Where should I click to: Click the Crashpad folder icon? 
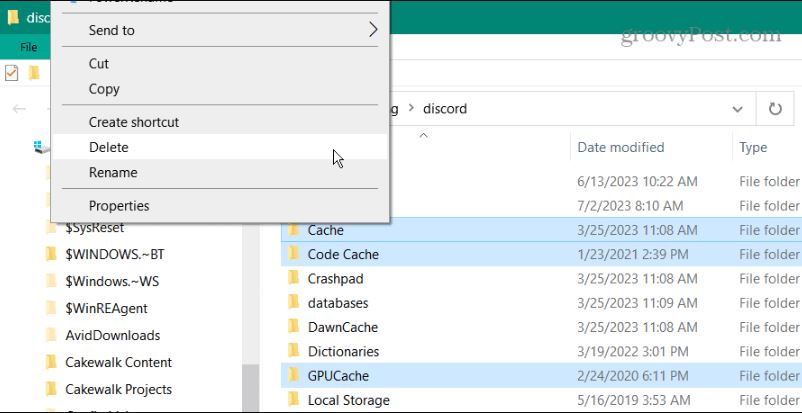293,278
